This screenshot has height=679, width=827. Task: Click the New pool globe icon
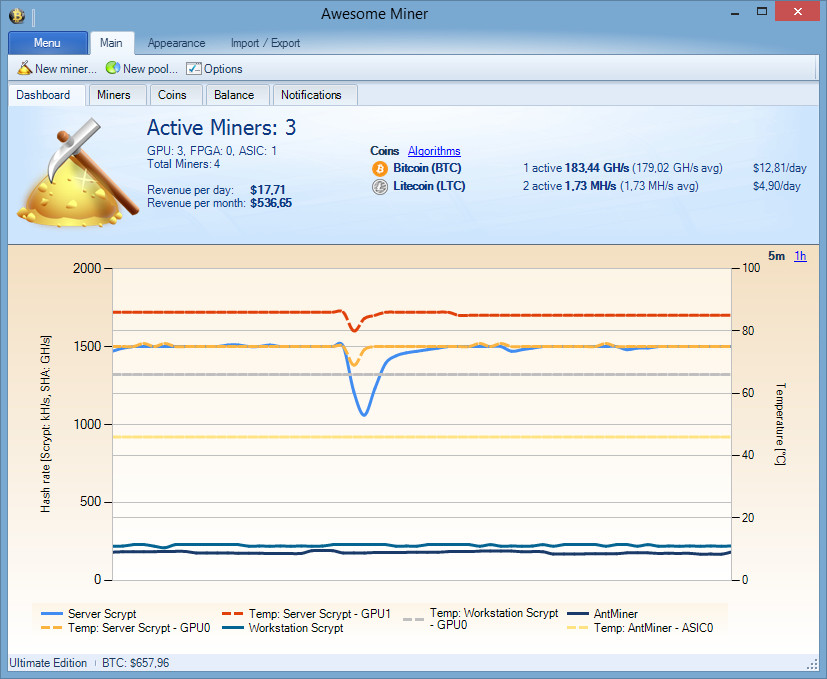pos(112,68)
